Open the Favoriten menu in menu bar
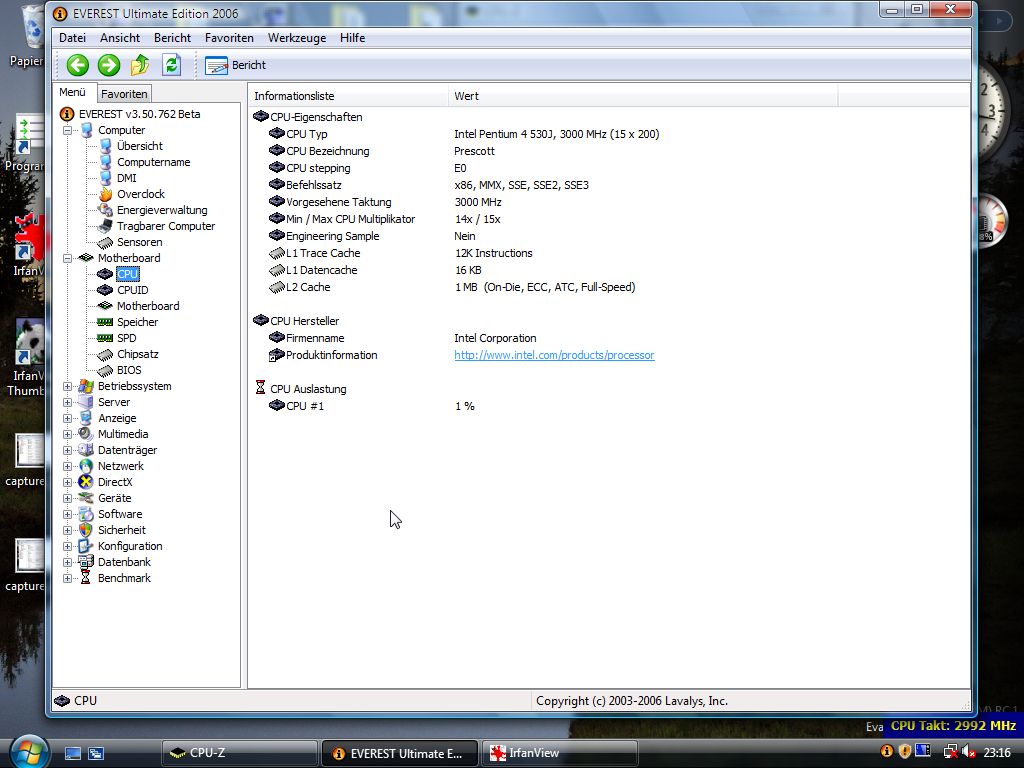 point(229,38)
